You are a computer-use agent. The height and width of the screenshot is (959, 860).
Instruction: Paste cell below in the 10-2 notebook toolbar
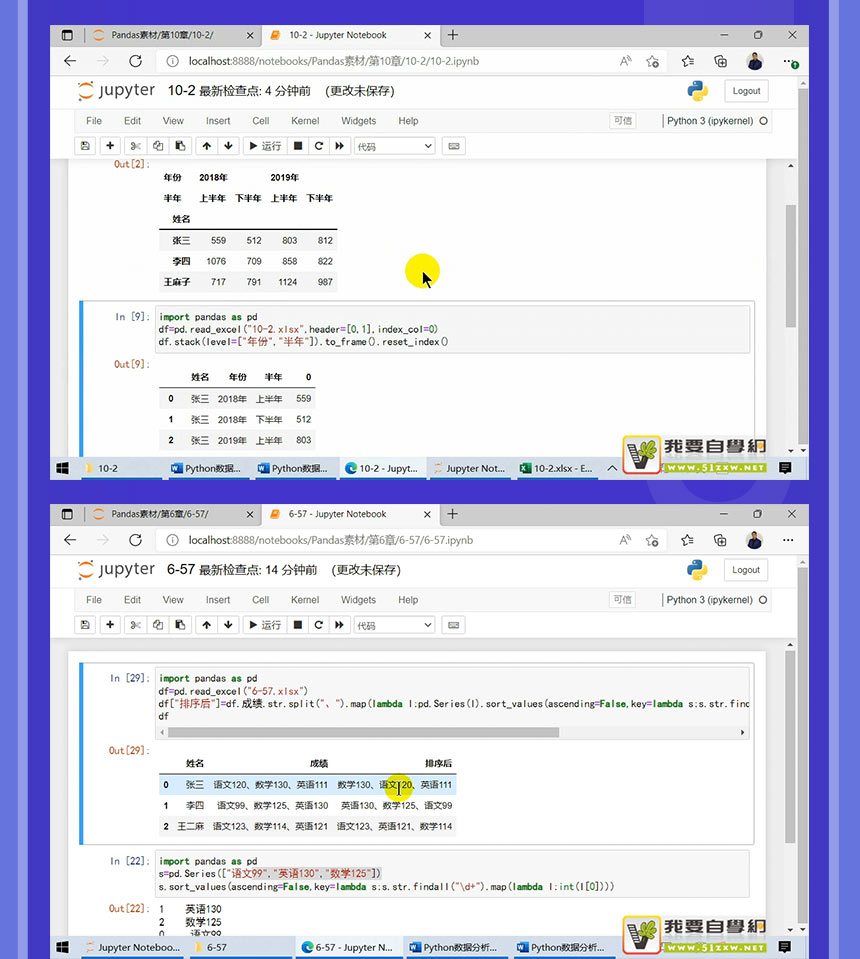[180, 146]
